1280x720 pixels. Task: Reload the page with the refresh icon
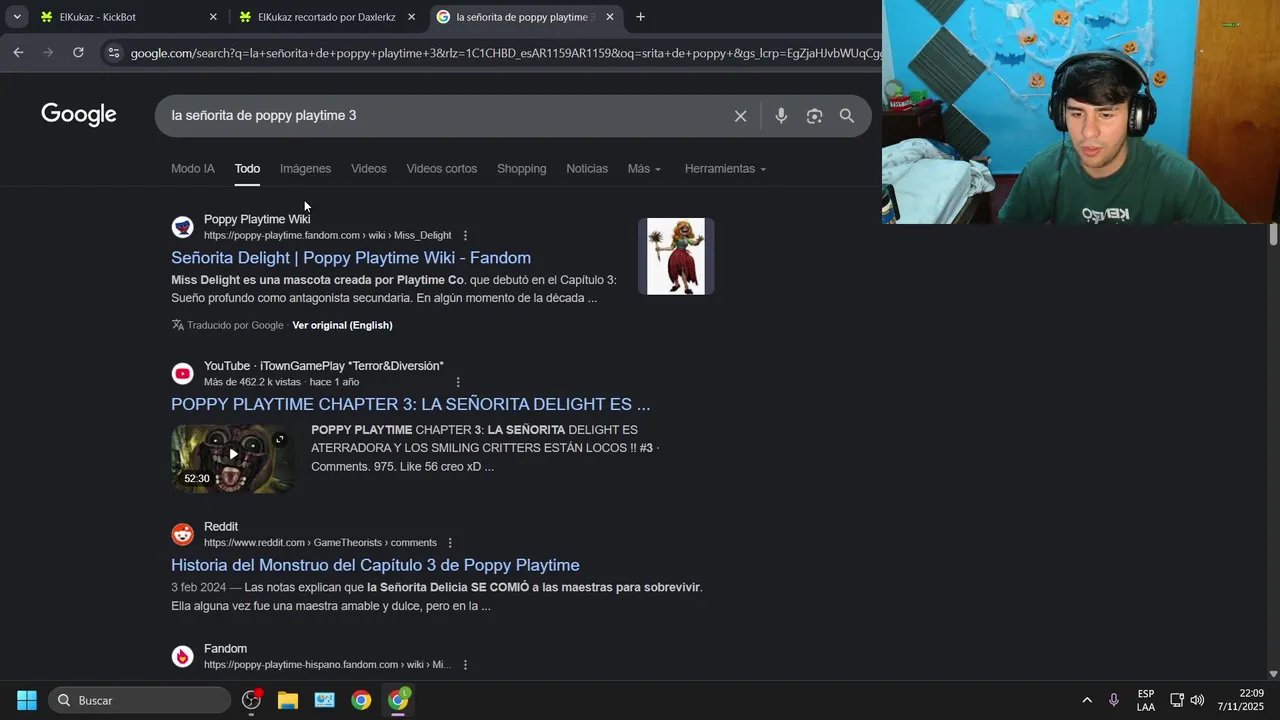point(78,52)
